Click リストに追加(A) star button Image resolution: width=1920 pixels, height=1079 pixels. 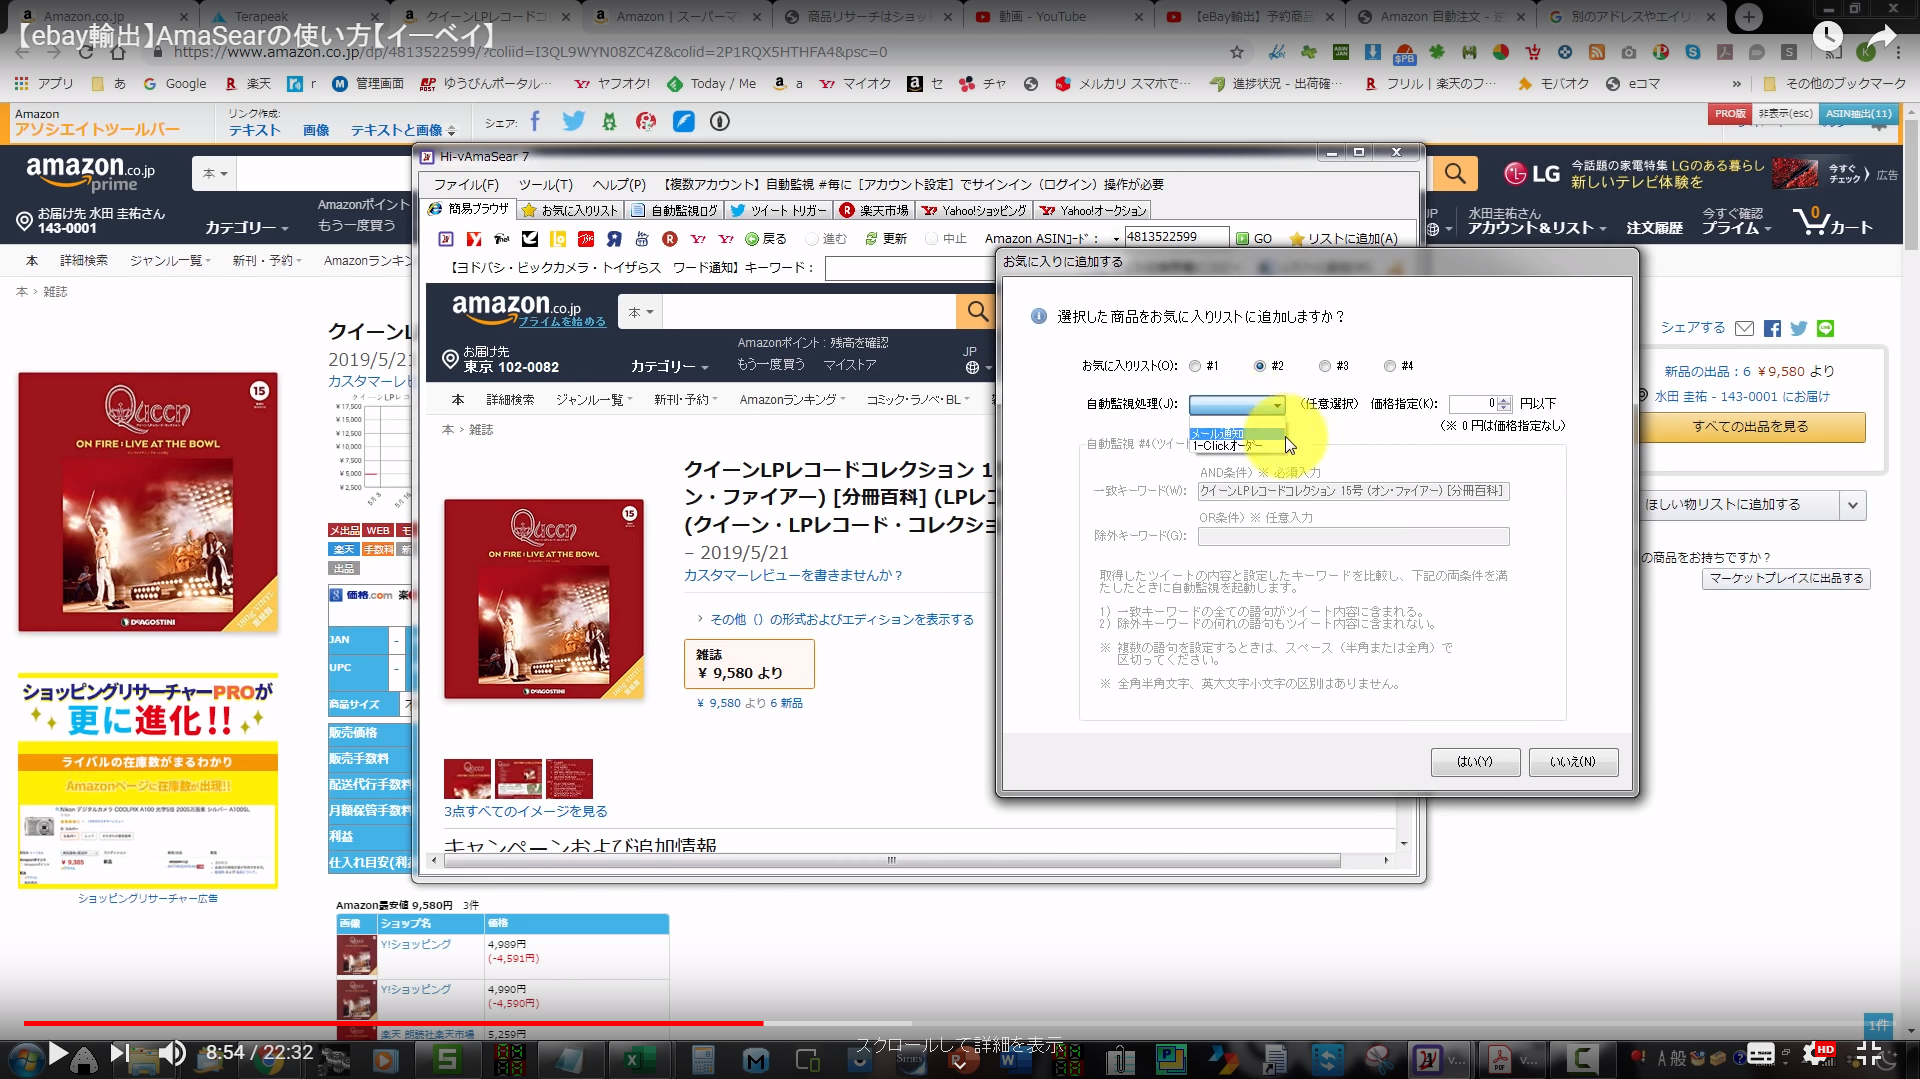(1344, 239)
